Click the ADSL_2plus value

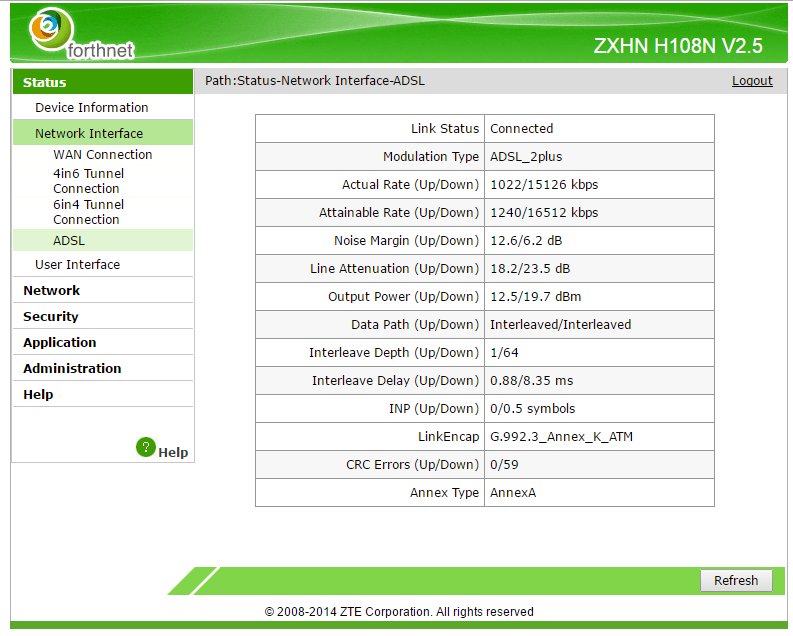point(526,157)
